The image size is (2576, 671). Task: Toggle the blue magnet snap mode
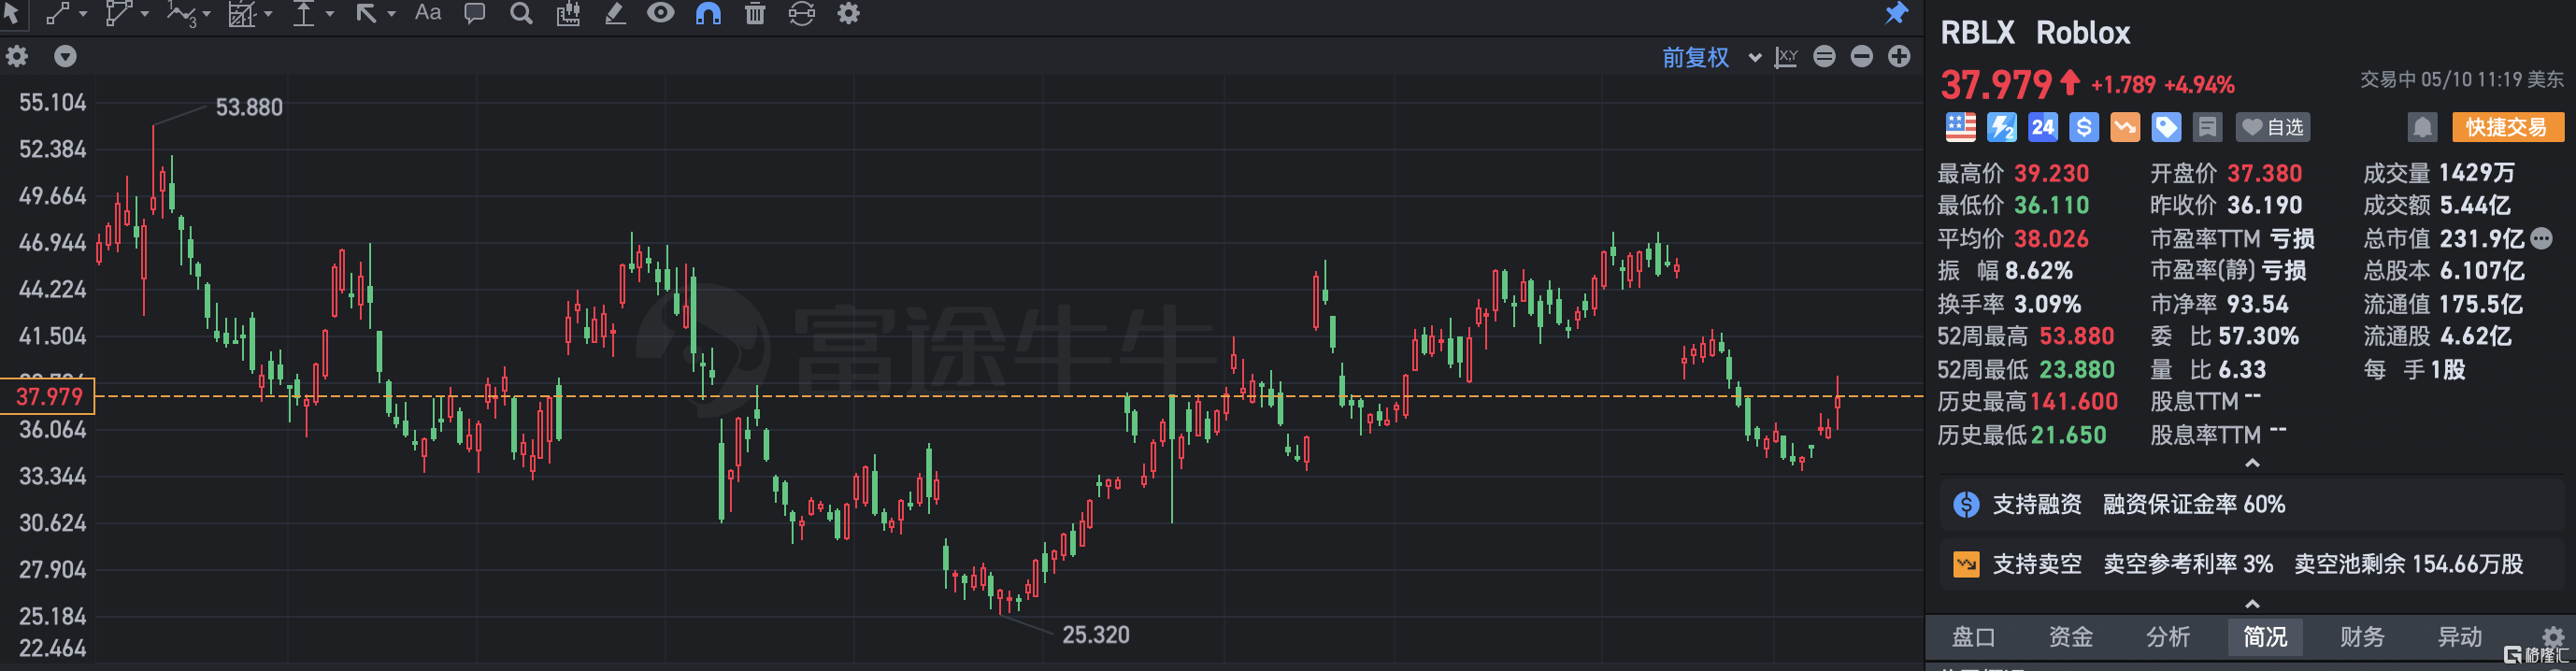708,13
